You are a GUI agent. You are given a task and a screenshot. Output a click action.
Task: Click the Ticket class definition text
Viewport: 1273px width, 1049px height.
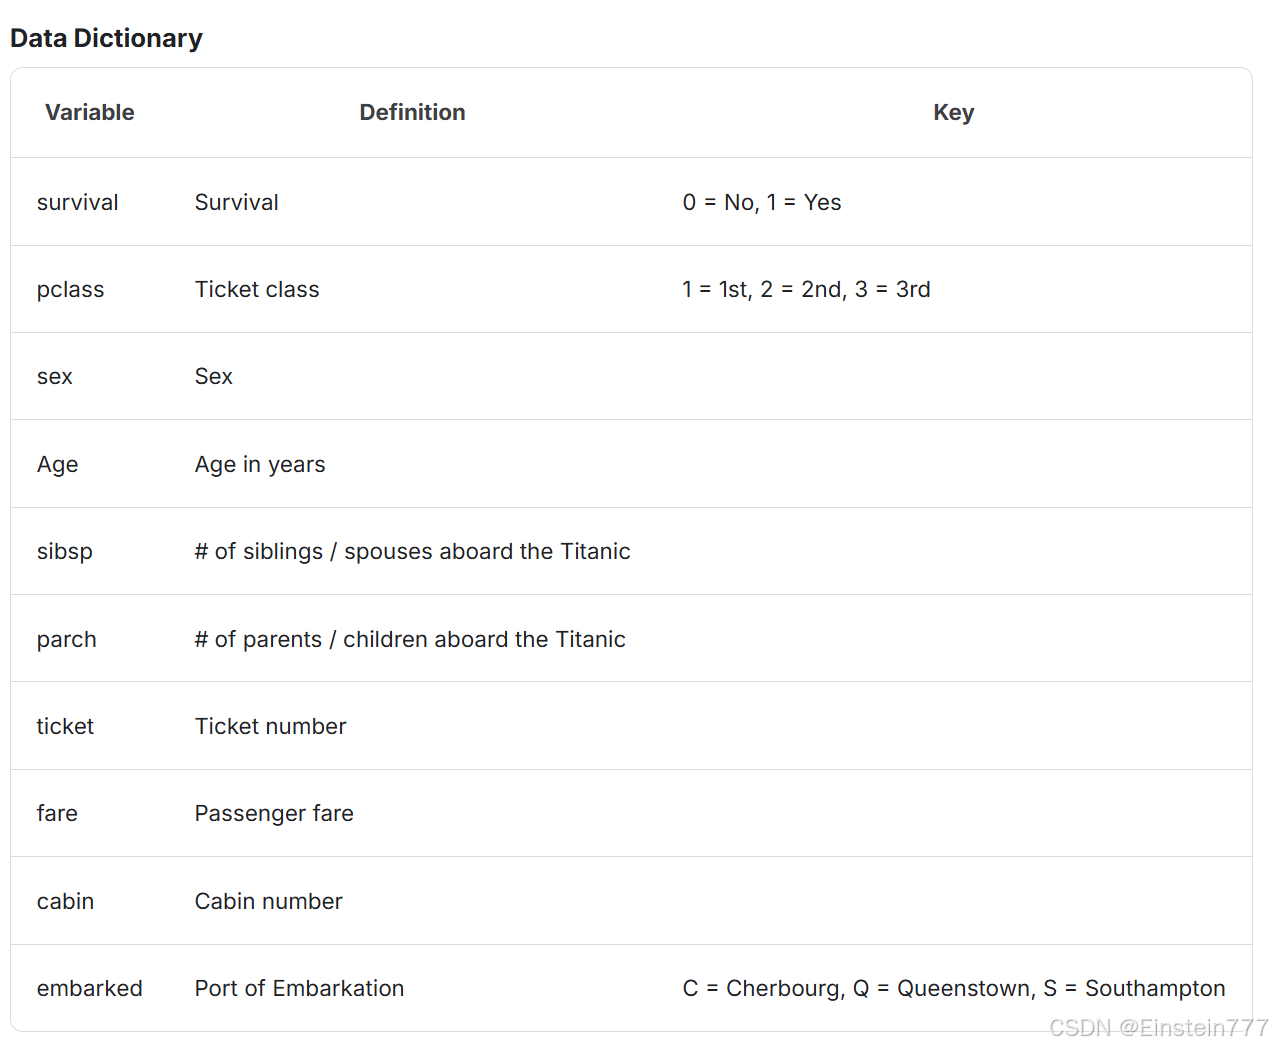257,289
